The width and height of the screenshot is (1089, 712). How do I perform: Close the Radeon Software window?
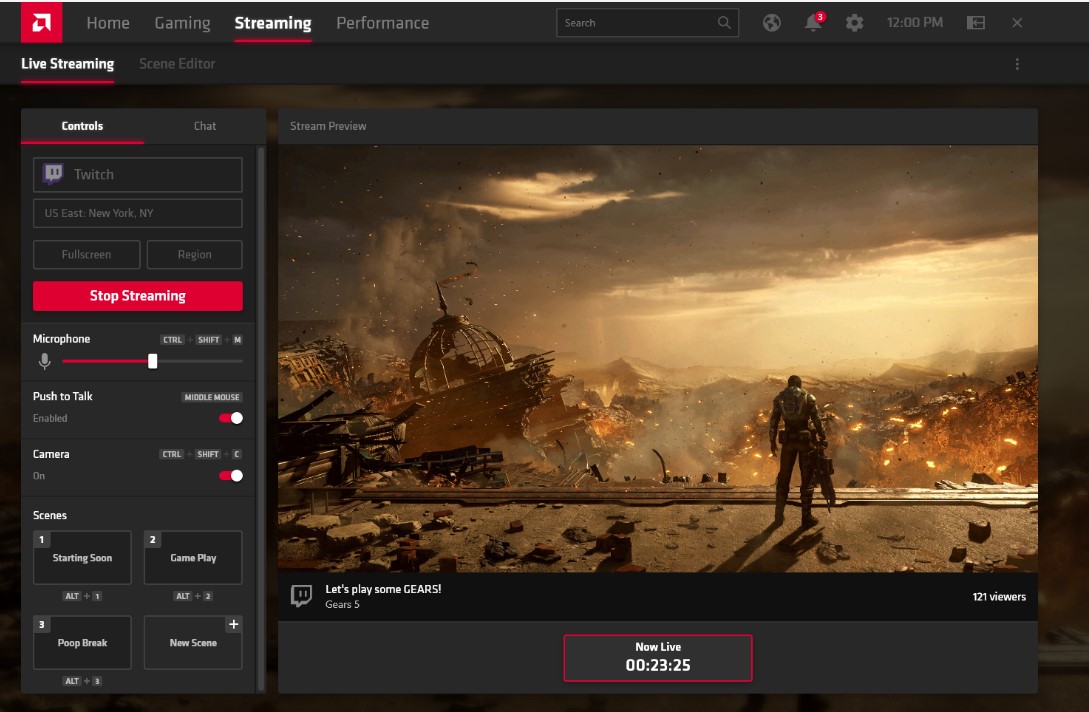point(1017,23)
